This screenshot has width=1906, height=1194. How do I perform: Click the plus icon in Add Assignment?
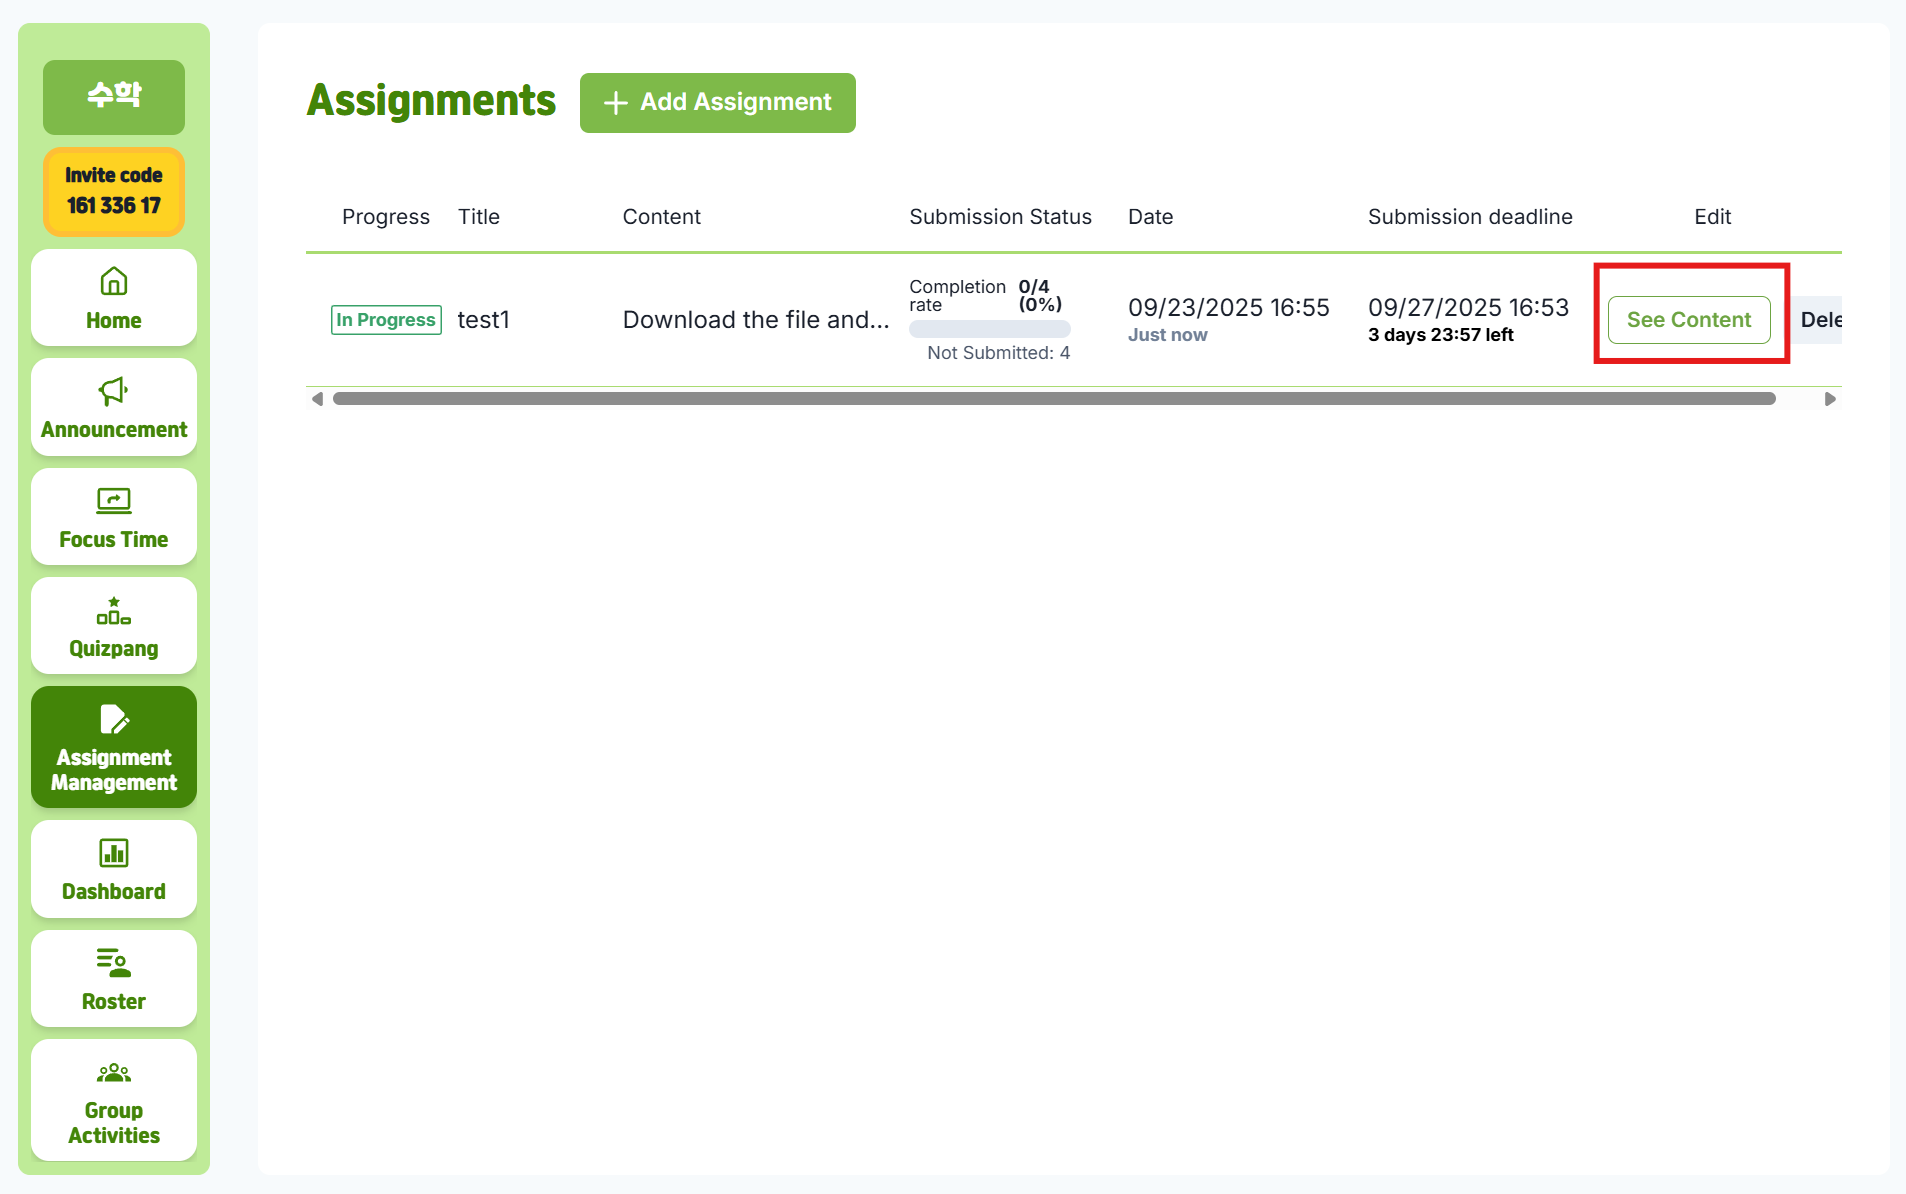tap(616, 103)
